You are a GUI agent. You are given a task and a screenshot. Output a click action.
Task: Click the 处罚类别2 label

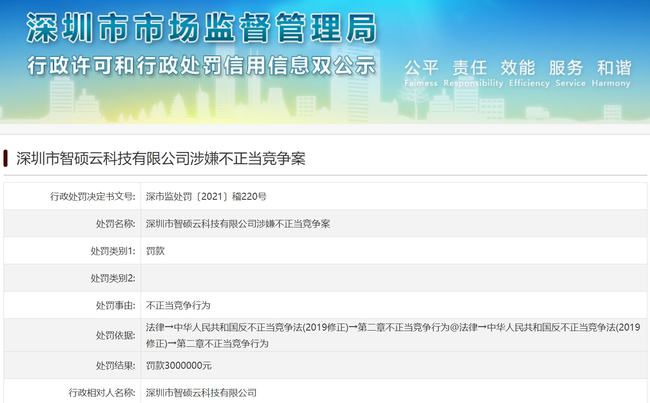tap(113, 278)
